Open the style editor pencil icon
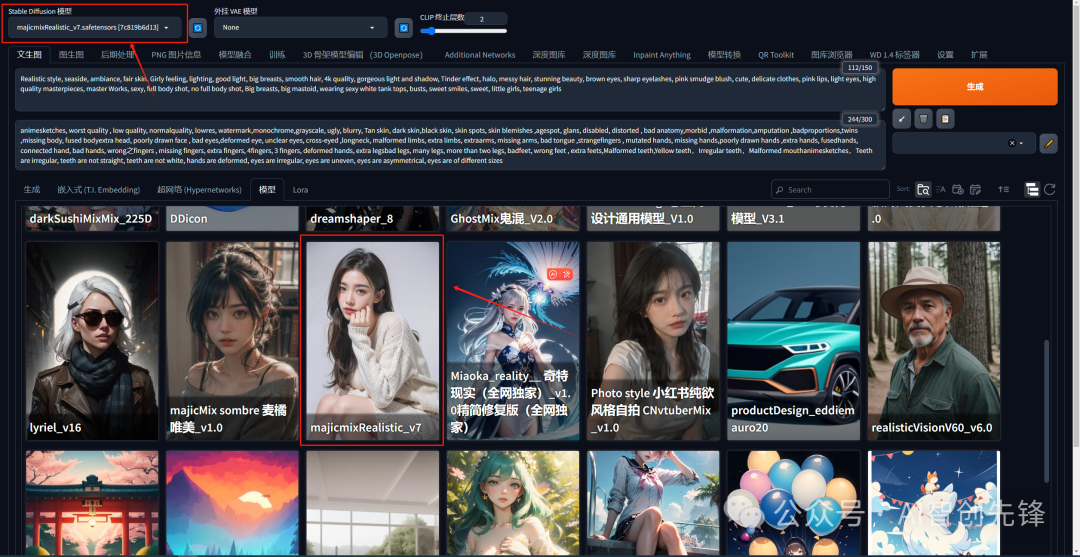This screenshot has height=557, width=1080. click(1048, 143)
